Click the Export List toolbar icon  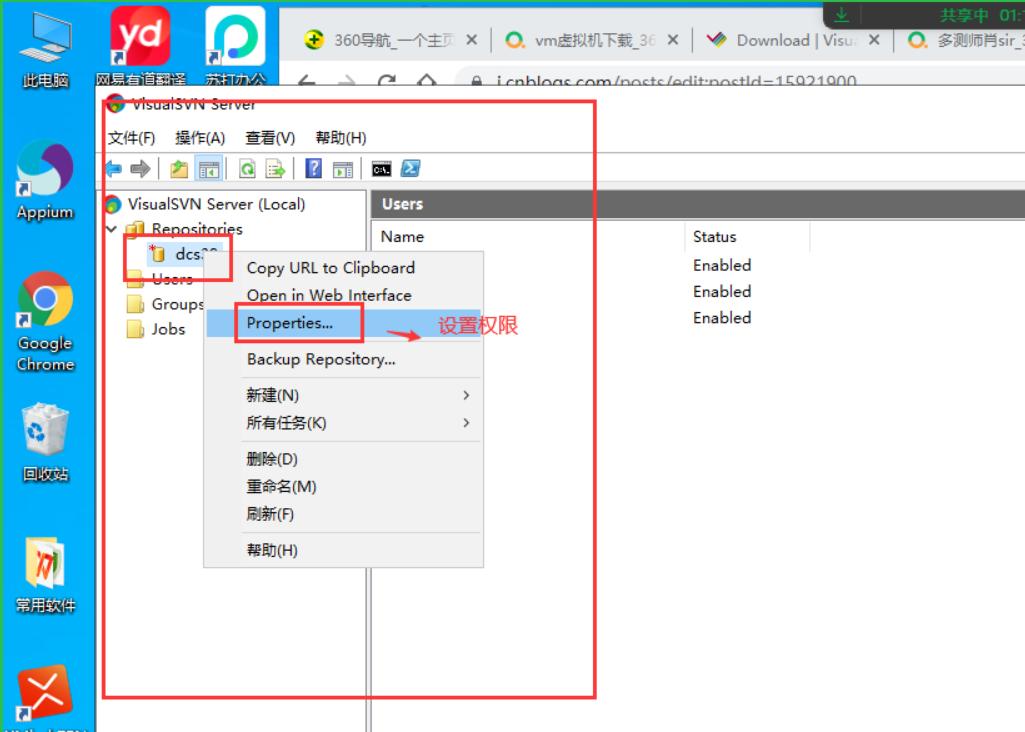pos(275,169)
